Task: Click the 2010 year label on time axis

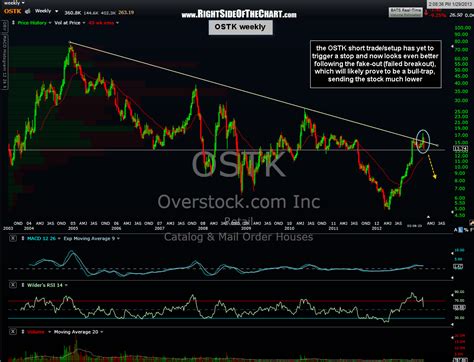Action: 289,228
